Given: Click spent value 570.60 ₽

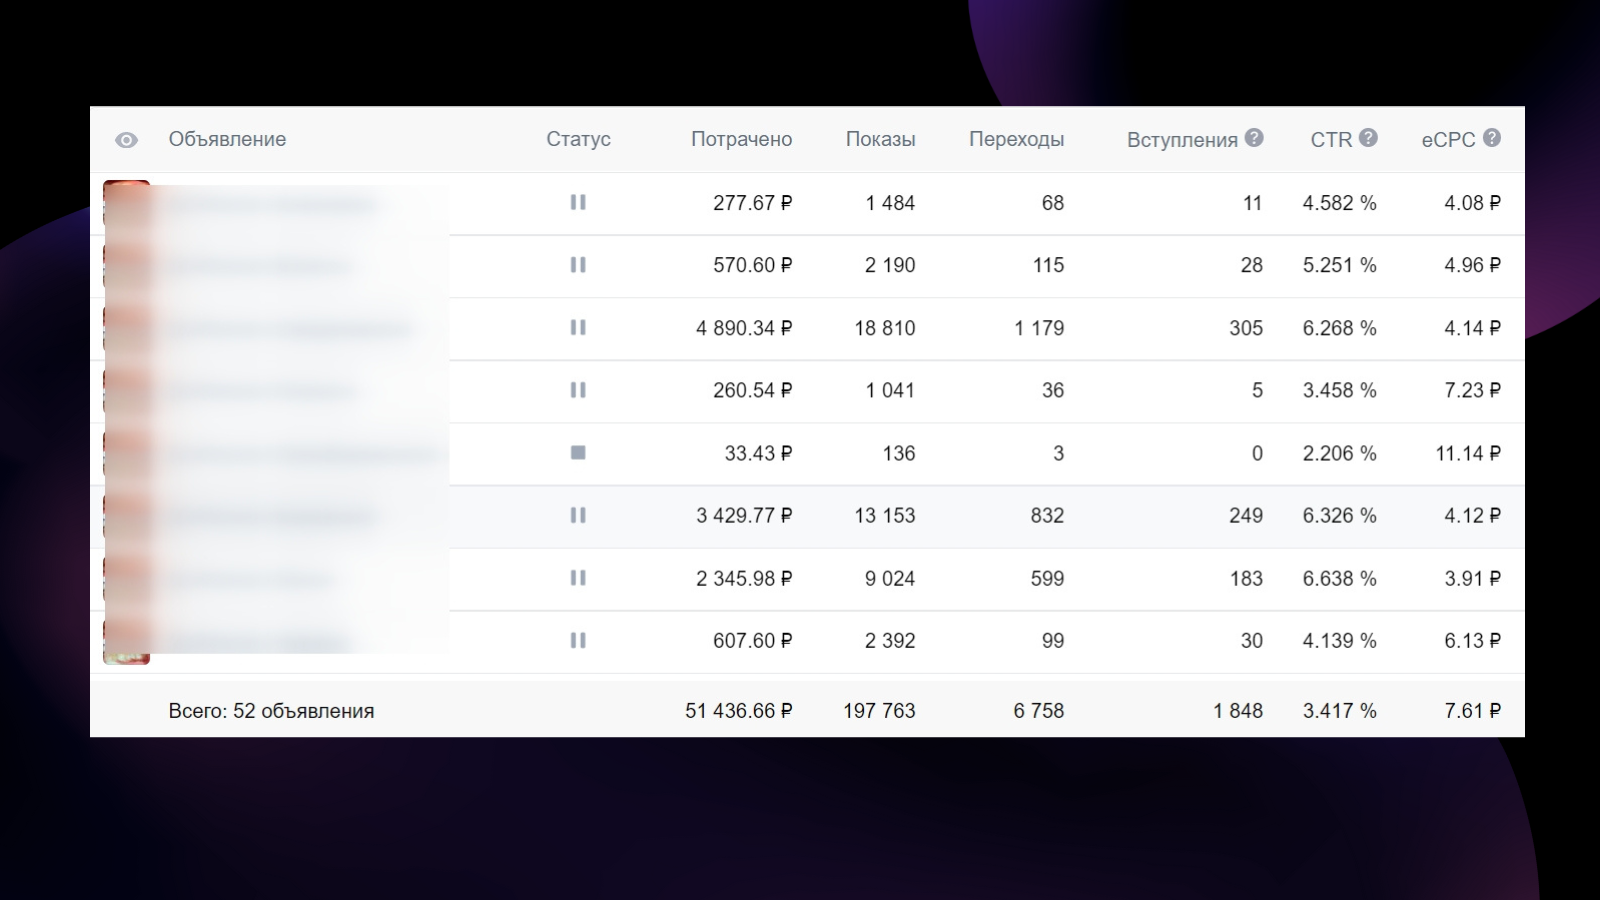Looking at the screenshot, I should [752, 265].
